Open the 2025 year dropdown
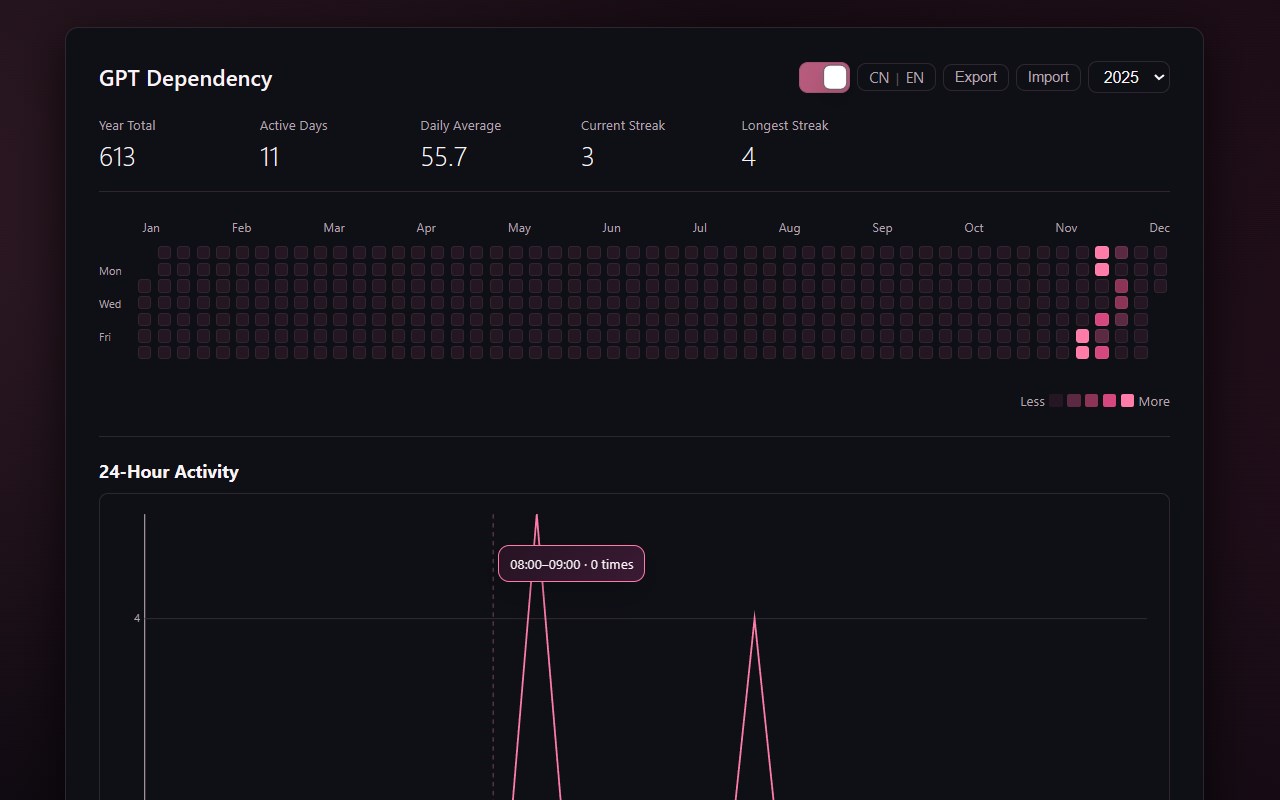The width and height of the screenshot is (1280, 800). pos(1129,77)
